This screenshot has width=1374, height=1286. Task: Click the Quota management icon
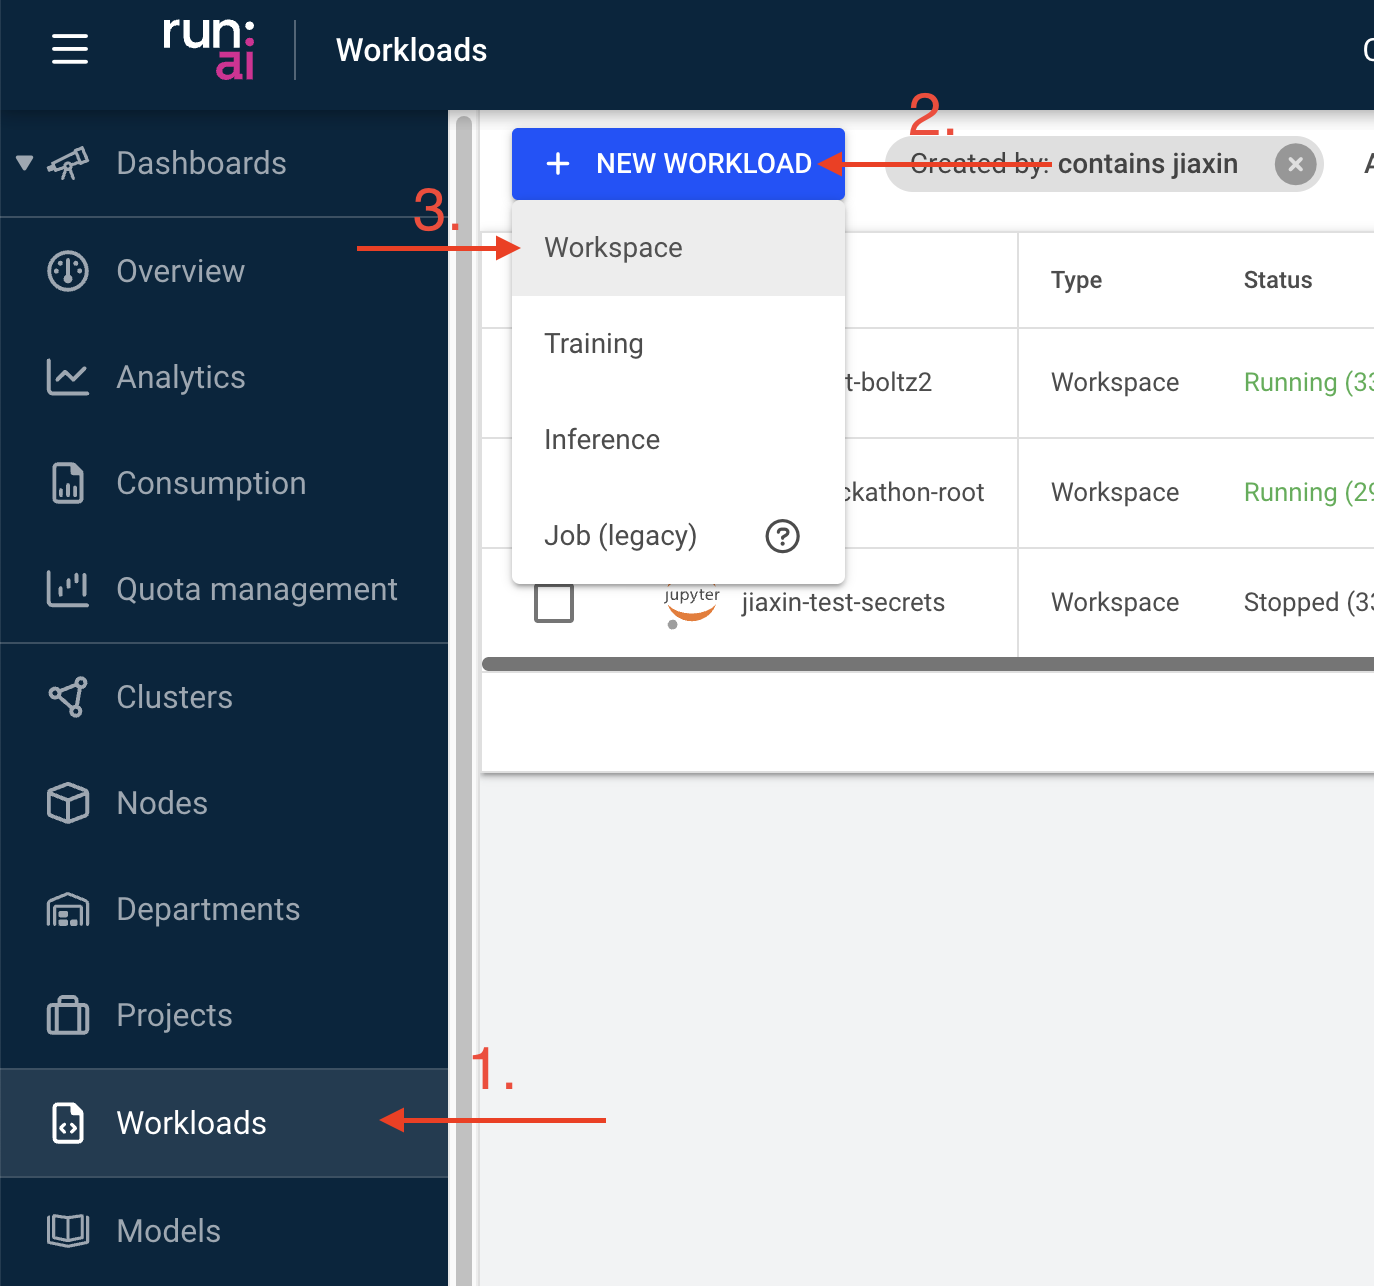(67, 589)
